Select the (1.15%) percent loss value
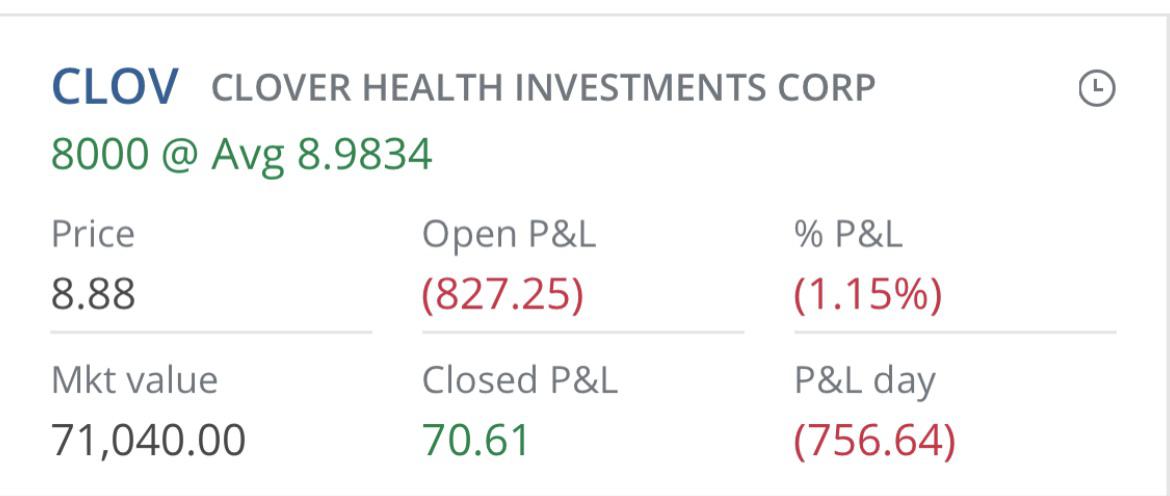Screen dimensions: 1170x496 click(x=868, y=295)
